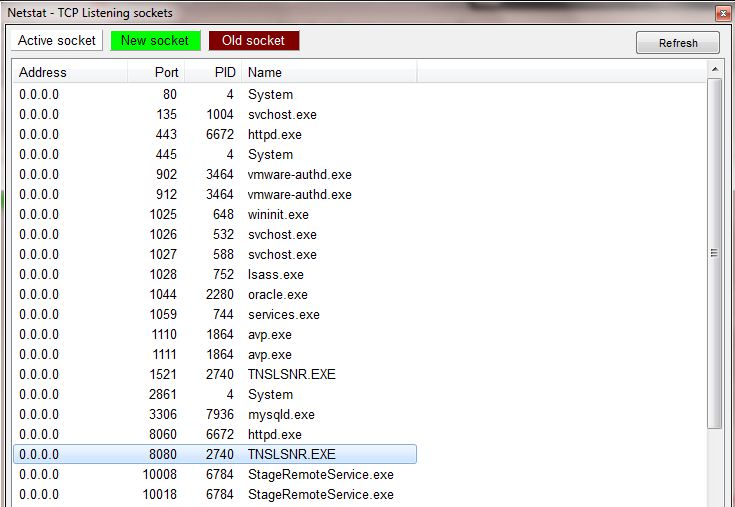Select the StageRemoteService.exe row on port 10008
Screen dimensions: 735x507
(x=320, y=474)
